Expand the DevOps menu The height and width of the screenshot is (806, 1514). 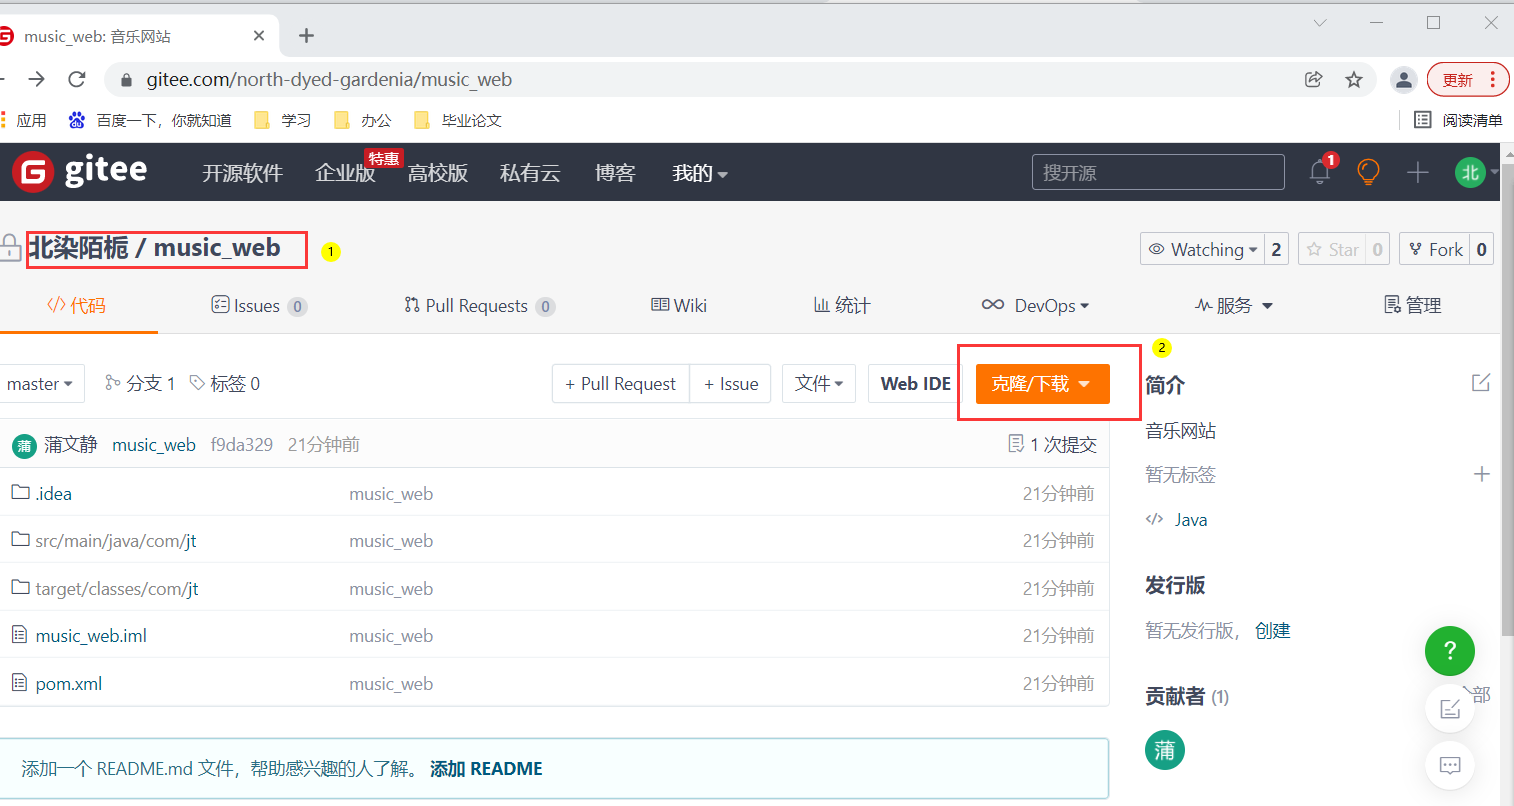[1035, 306]
